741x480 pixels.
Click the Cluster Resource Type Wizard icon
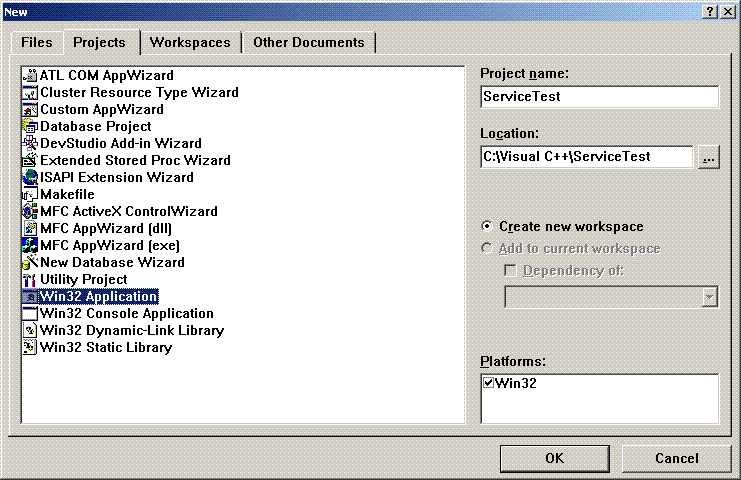point(30,93)
